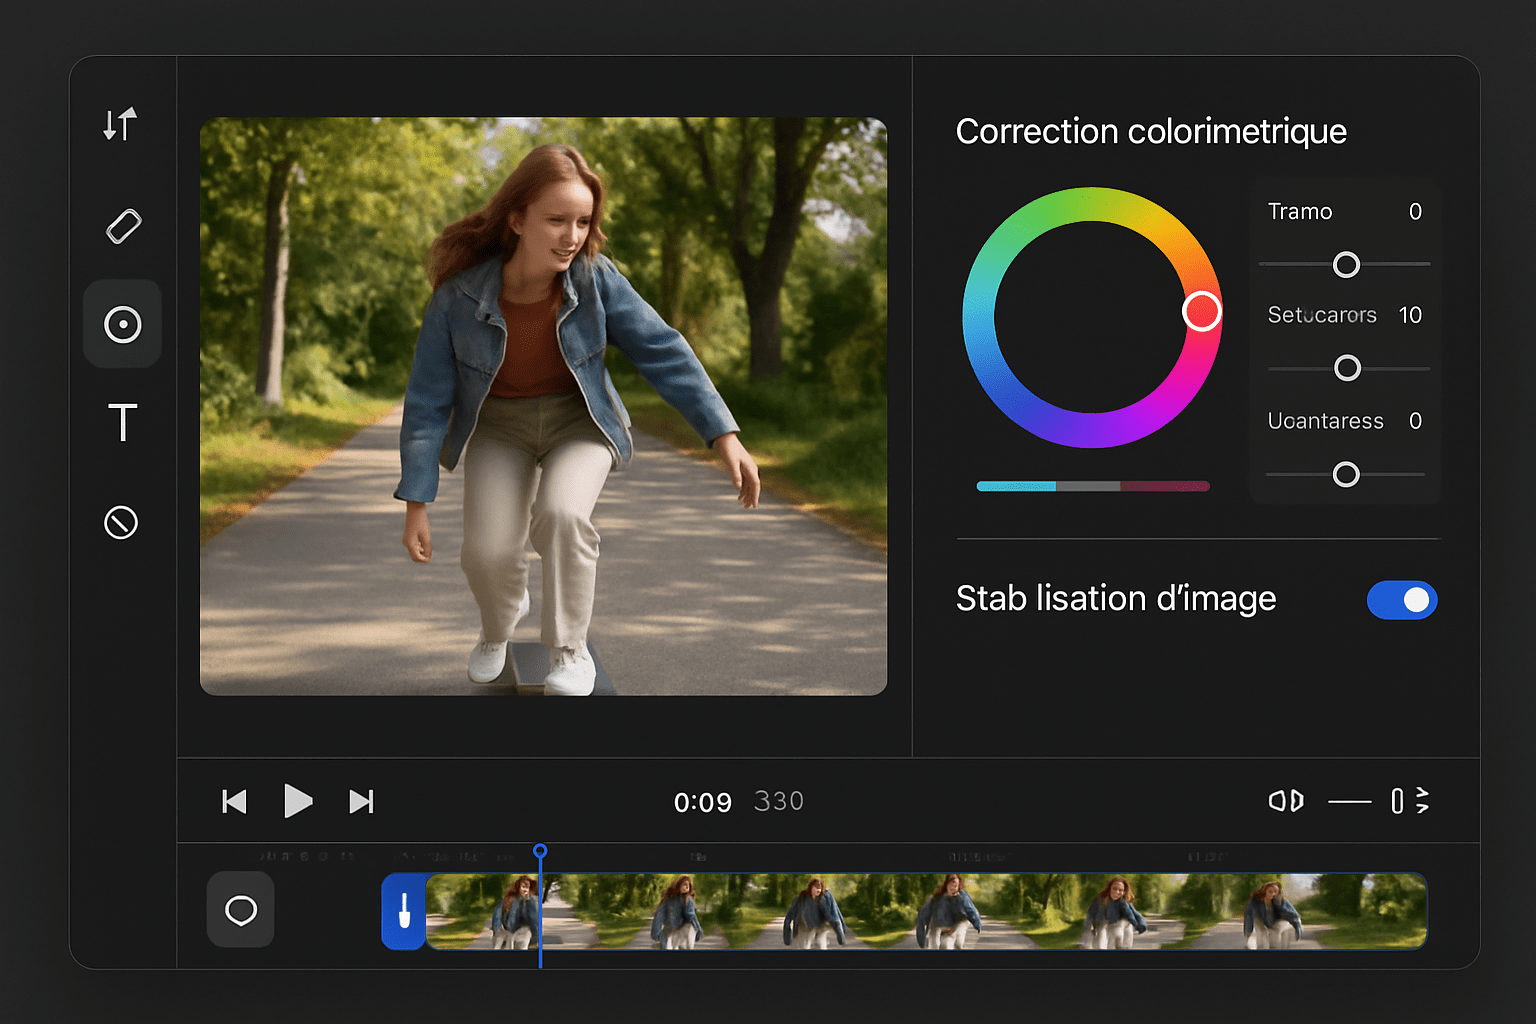Select the sort/reorder arrows tool in sidebar
Viewport: 1536px width, 1024px height.
pos(120,124)
